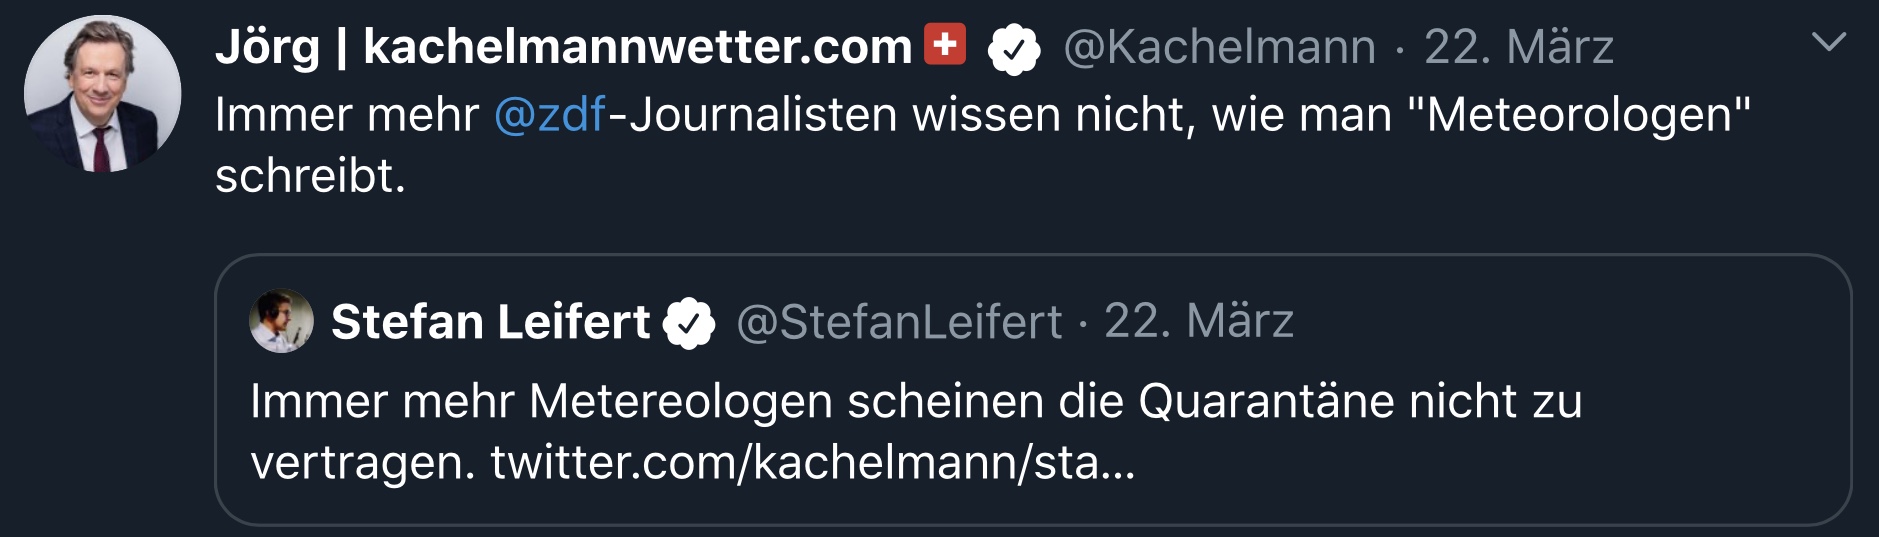Image resolution: width=1879 pixels, height=537 pixels.
Task: Go to the @StefanLeifert handle
Action: (899, 322)
